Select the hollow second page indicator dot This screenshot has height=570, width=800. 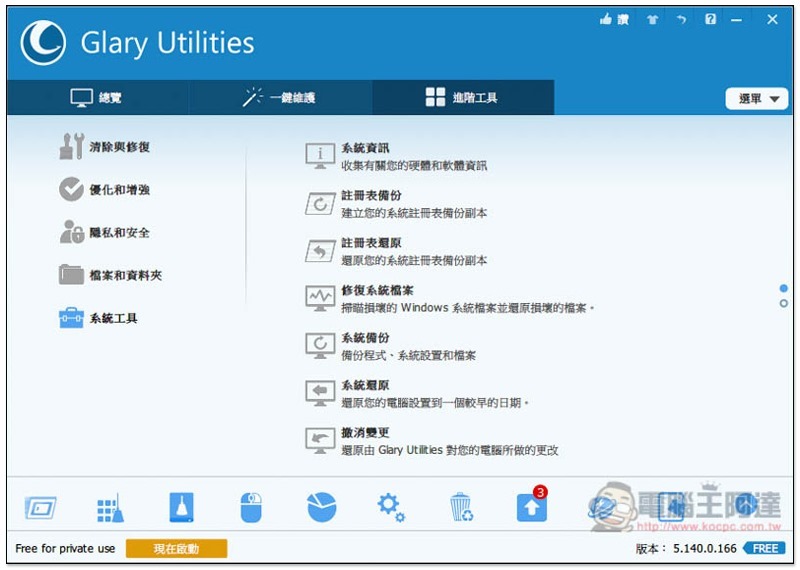[x=784, y=304]
